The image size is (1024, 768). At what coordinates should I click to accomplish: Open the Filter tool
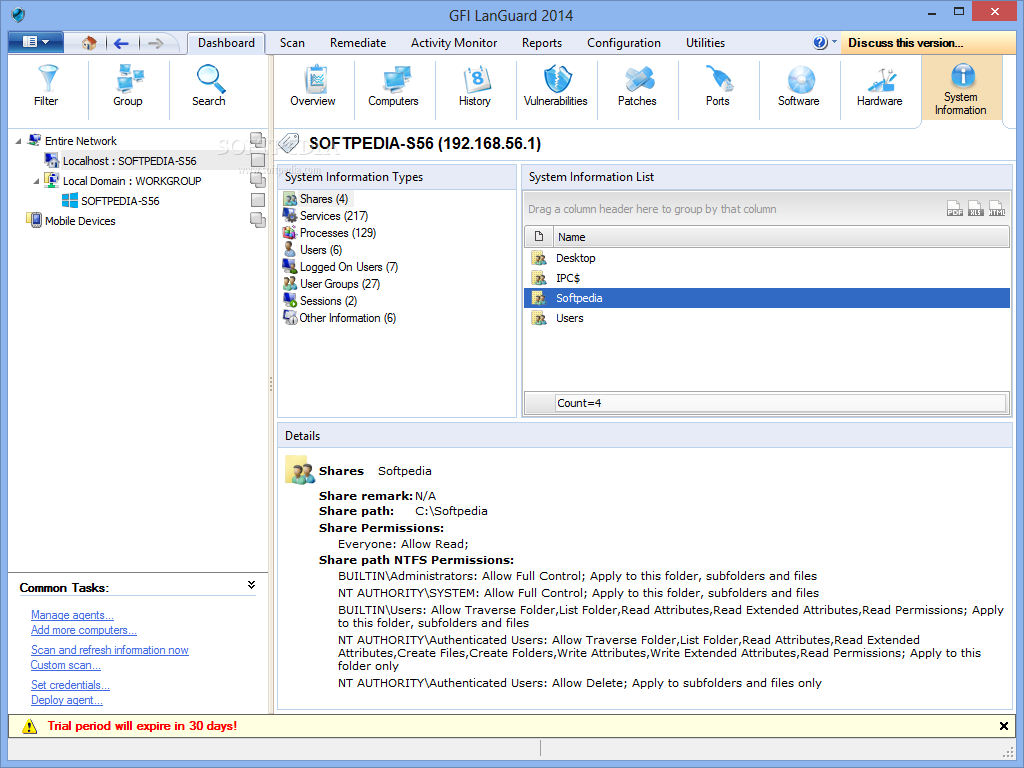pos(46,86)
